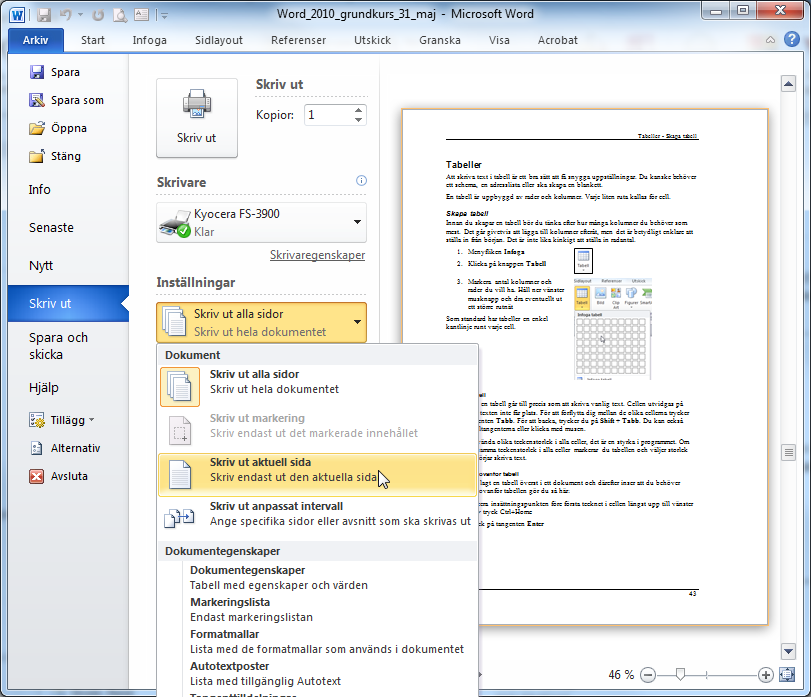This screenshot has width=811, height=697.
Task: Open the Senaste documents section
Action: point(51,228)
